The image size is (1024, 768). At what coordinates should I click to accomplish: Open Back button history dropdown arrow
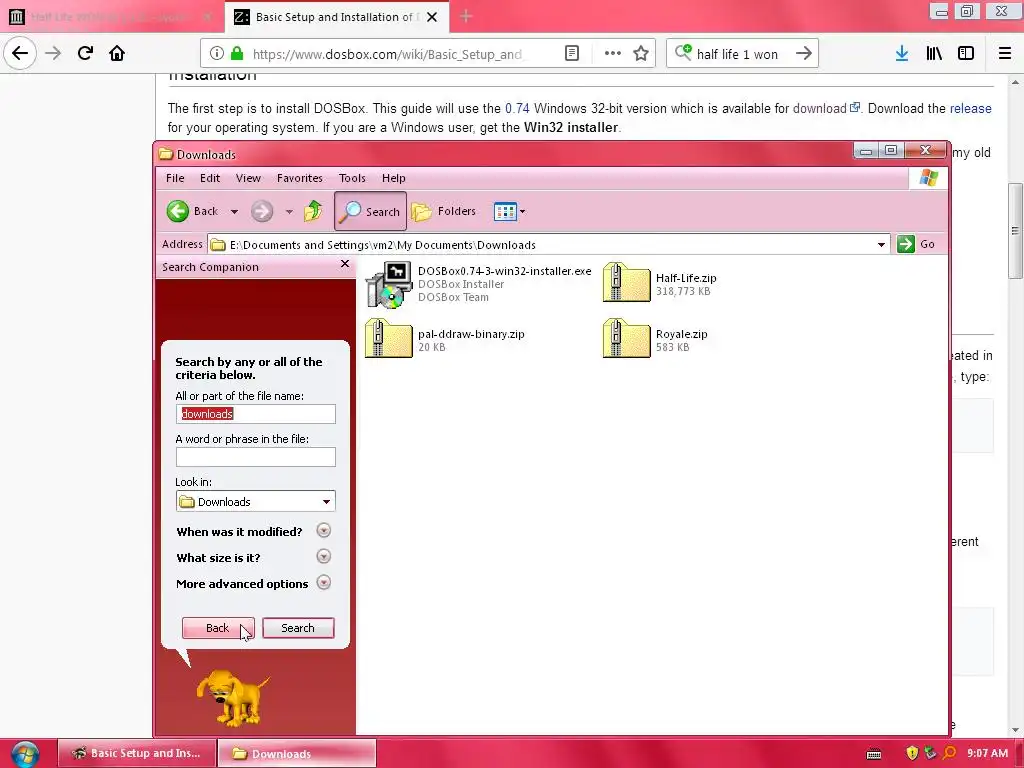(234, 212)
